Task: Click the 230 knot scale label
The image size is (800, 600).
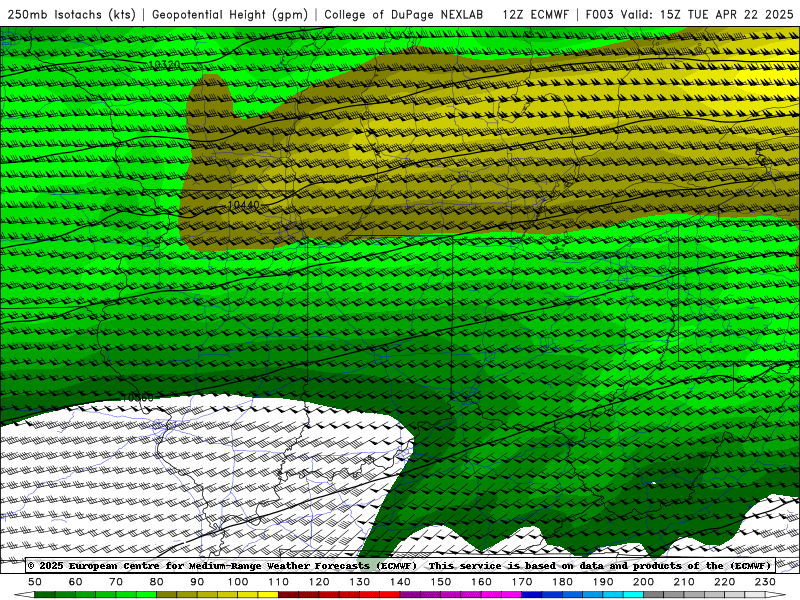Action: tap(765, 582)
